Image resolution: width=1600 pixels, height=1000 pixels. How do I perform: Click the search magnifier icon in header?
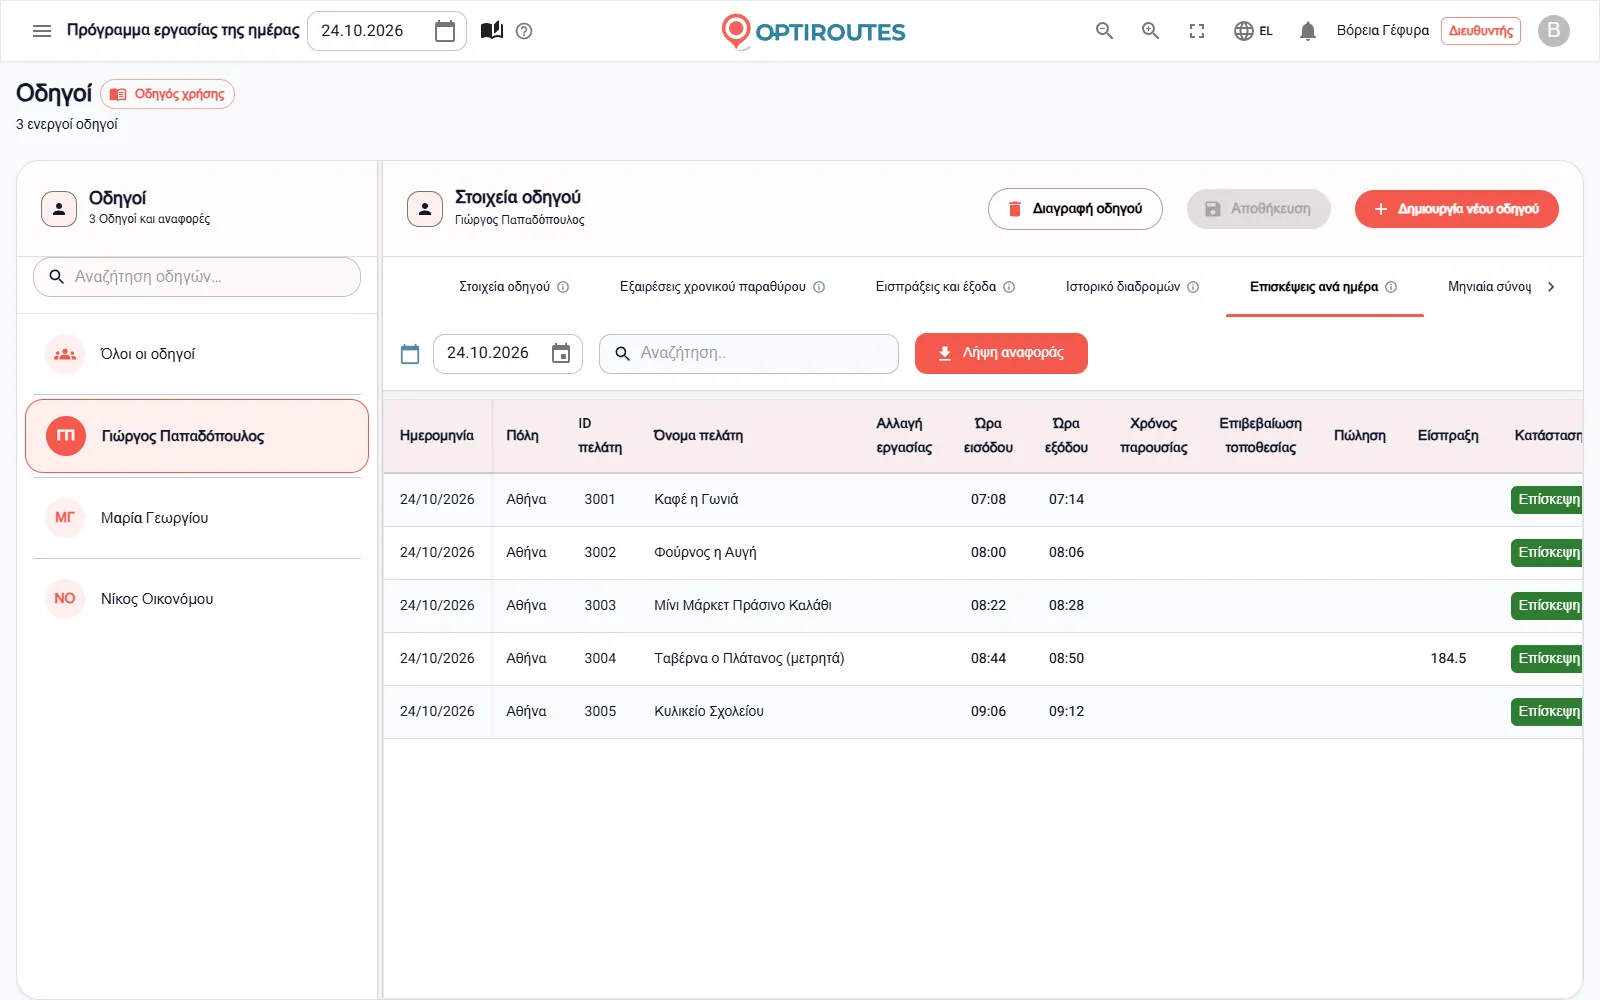coord(1104,31)
